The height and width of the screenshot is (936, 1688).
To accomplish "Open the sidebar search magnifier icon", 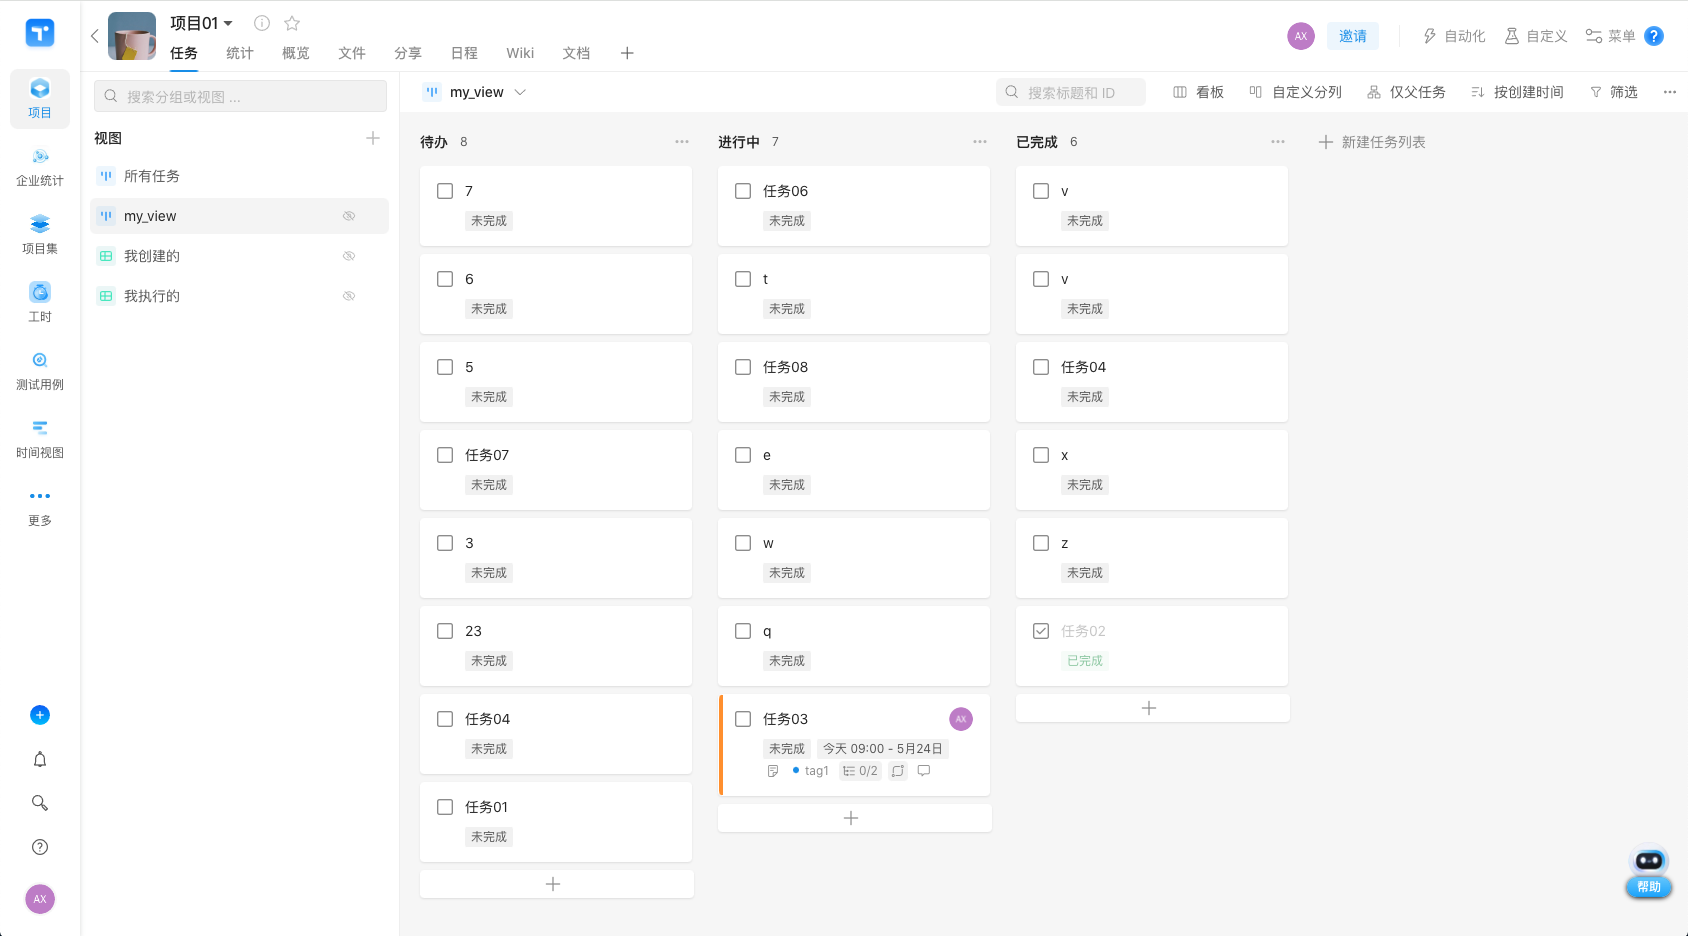I will (x=40, y=803).
